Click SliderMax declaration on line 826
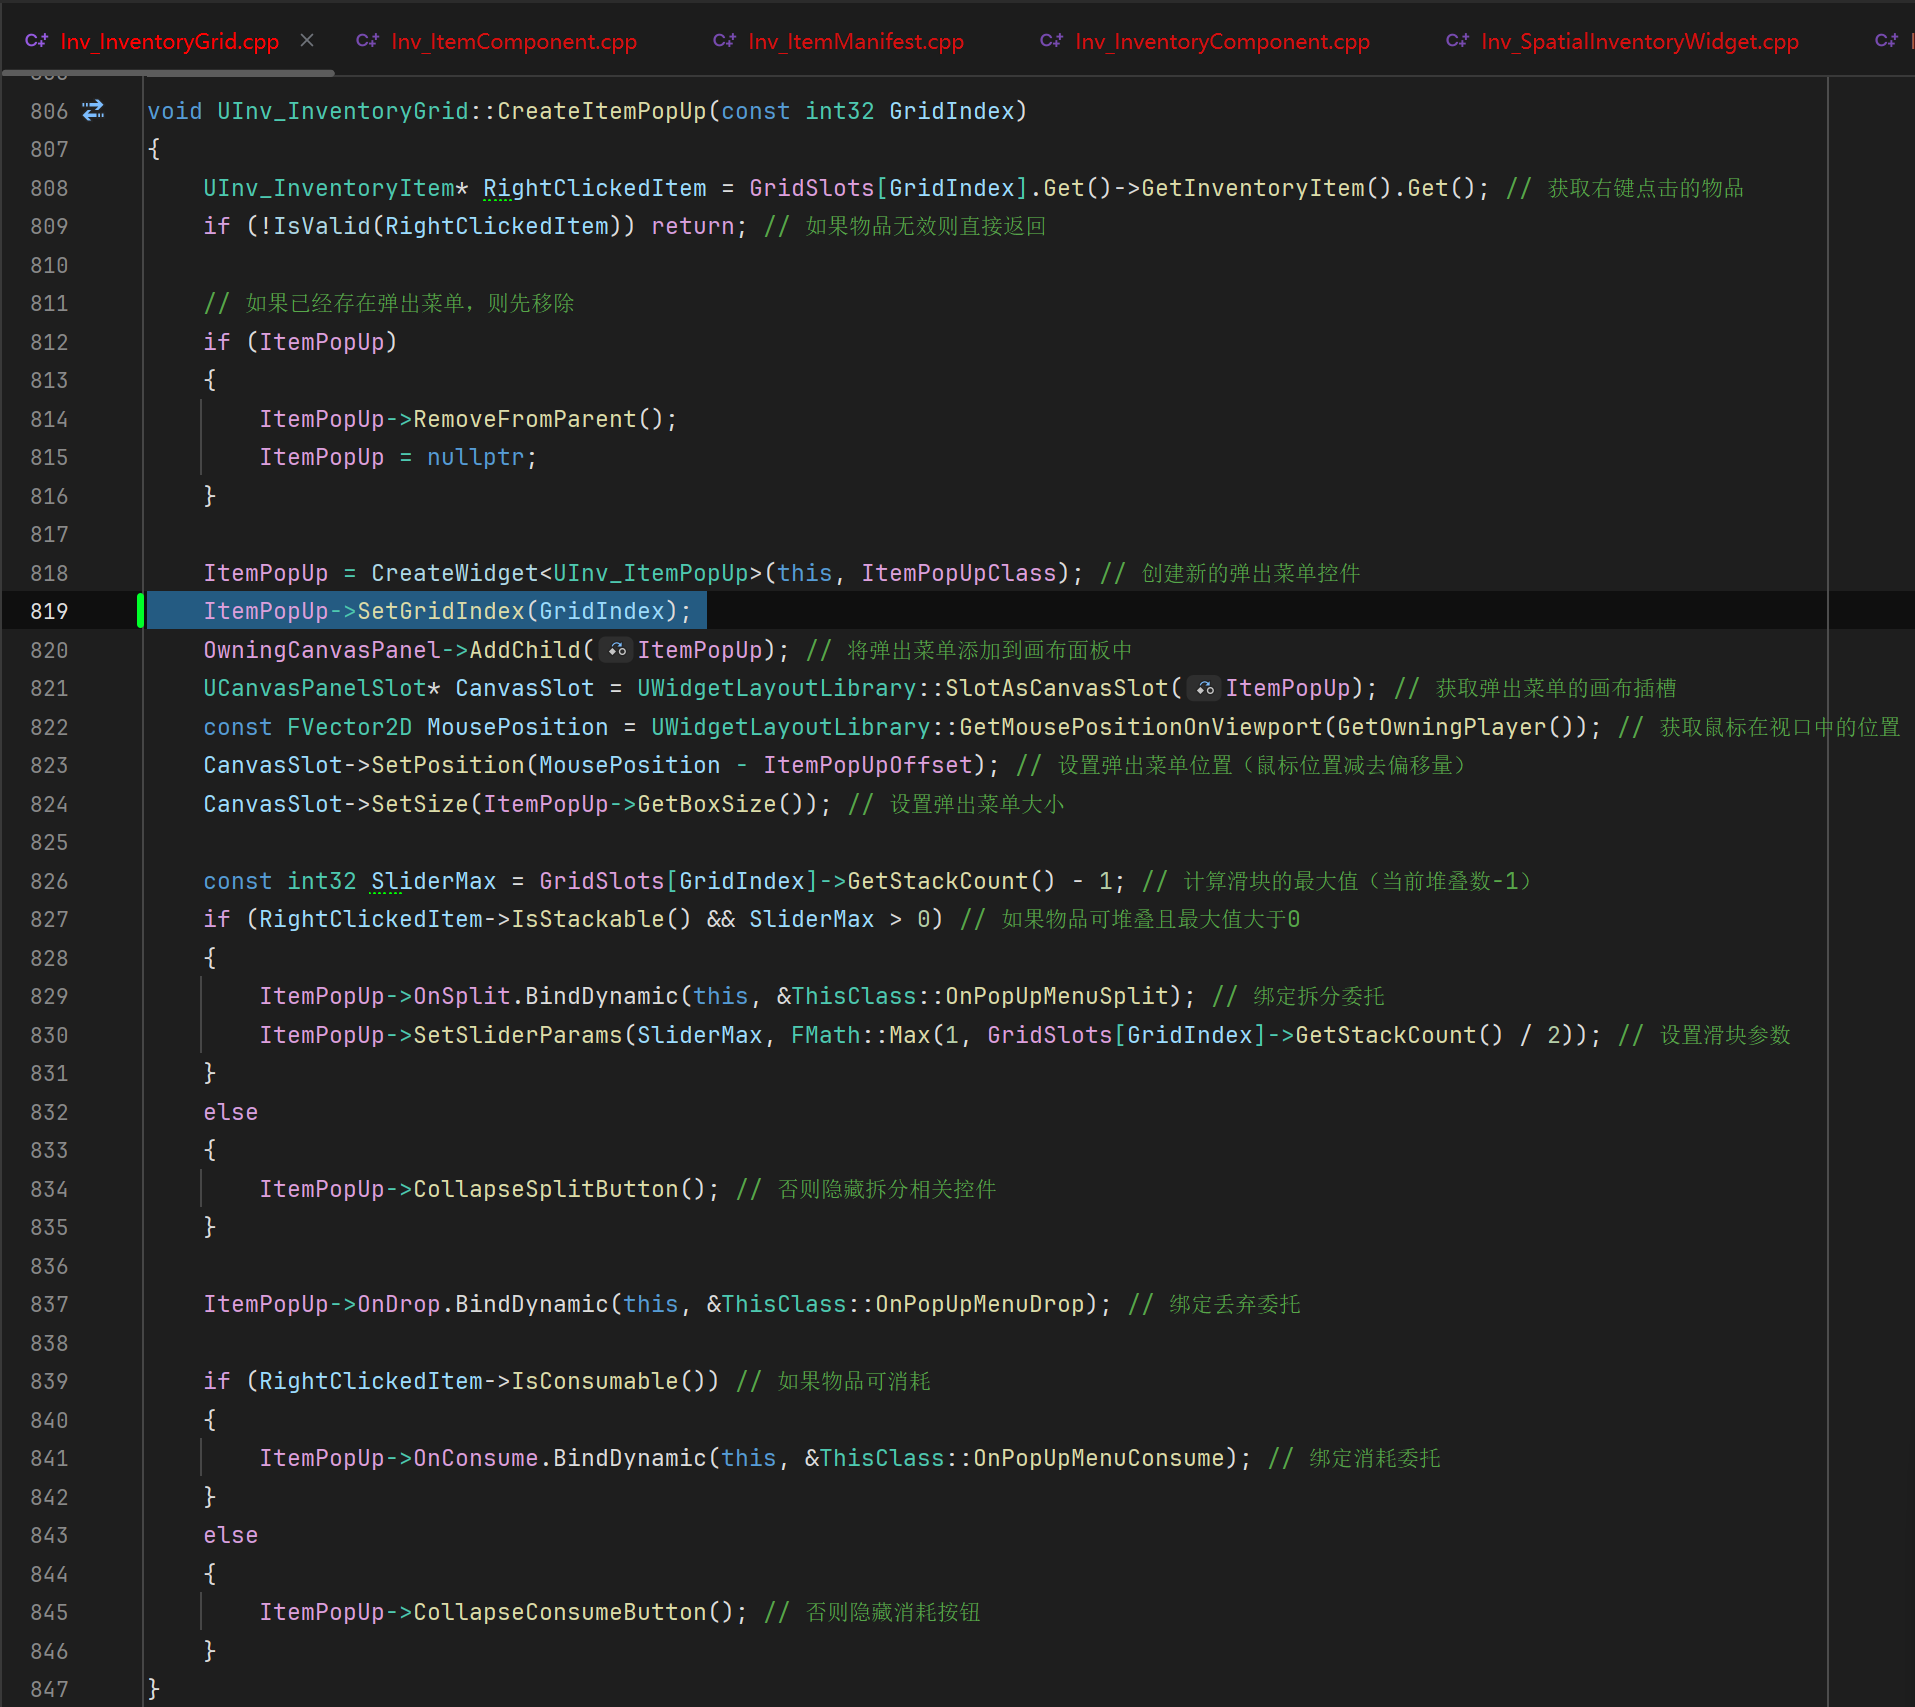This screenshot has width=1915, height=1707. click(x=434, y=881)
